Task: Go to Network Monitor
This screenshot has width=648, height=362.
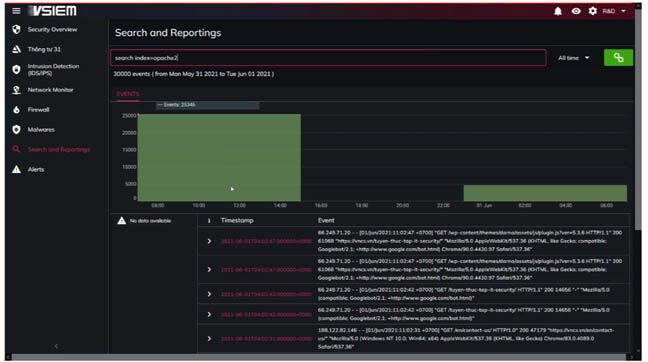Action: click(50, 90)
